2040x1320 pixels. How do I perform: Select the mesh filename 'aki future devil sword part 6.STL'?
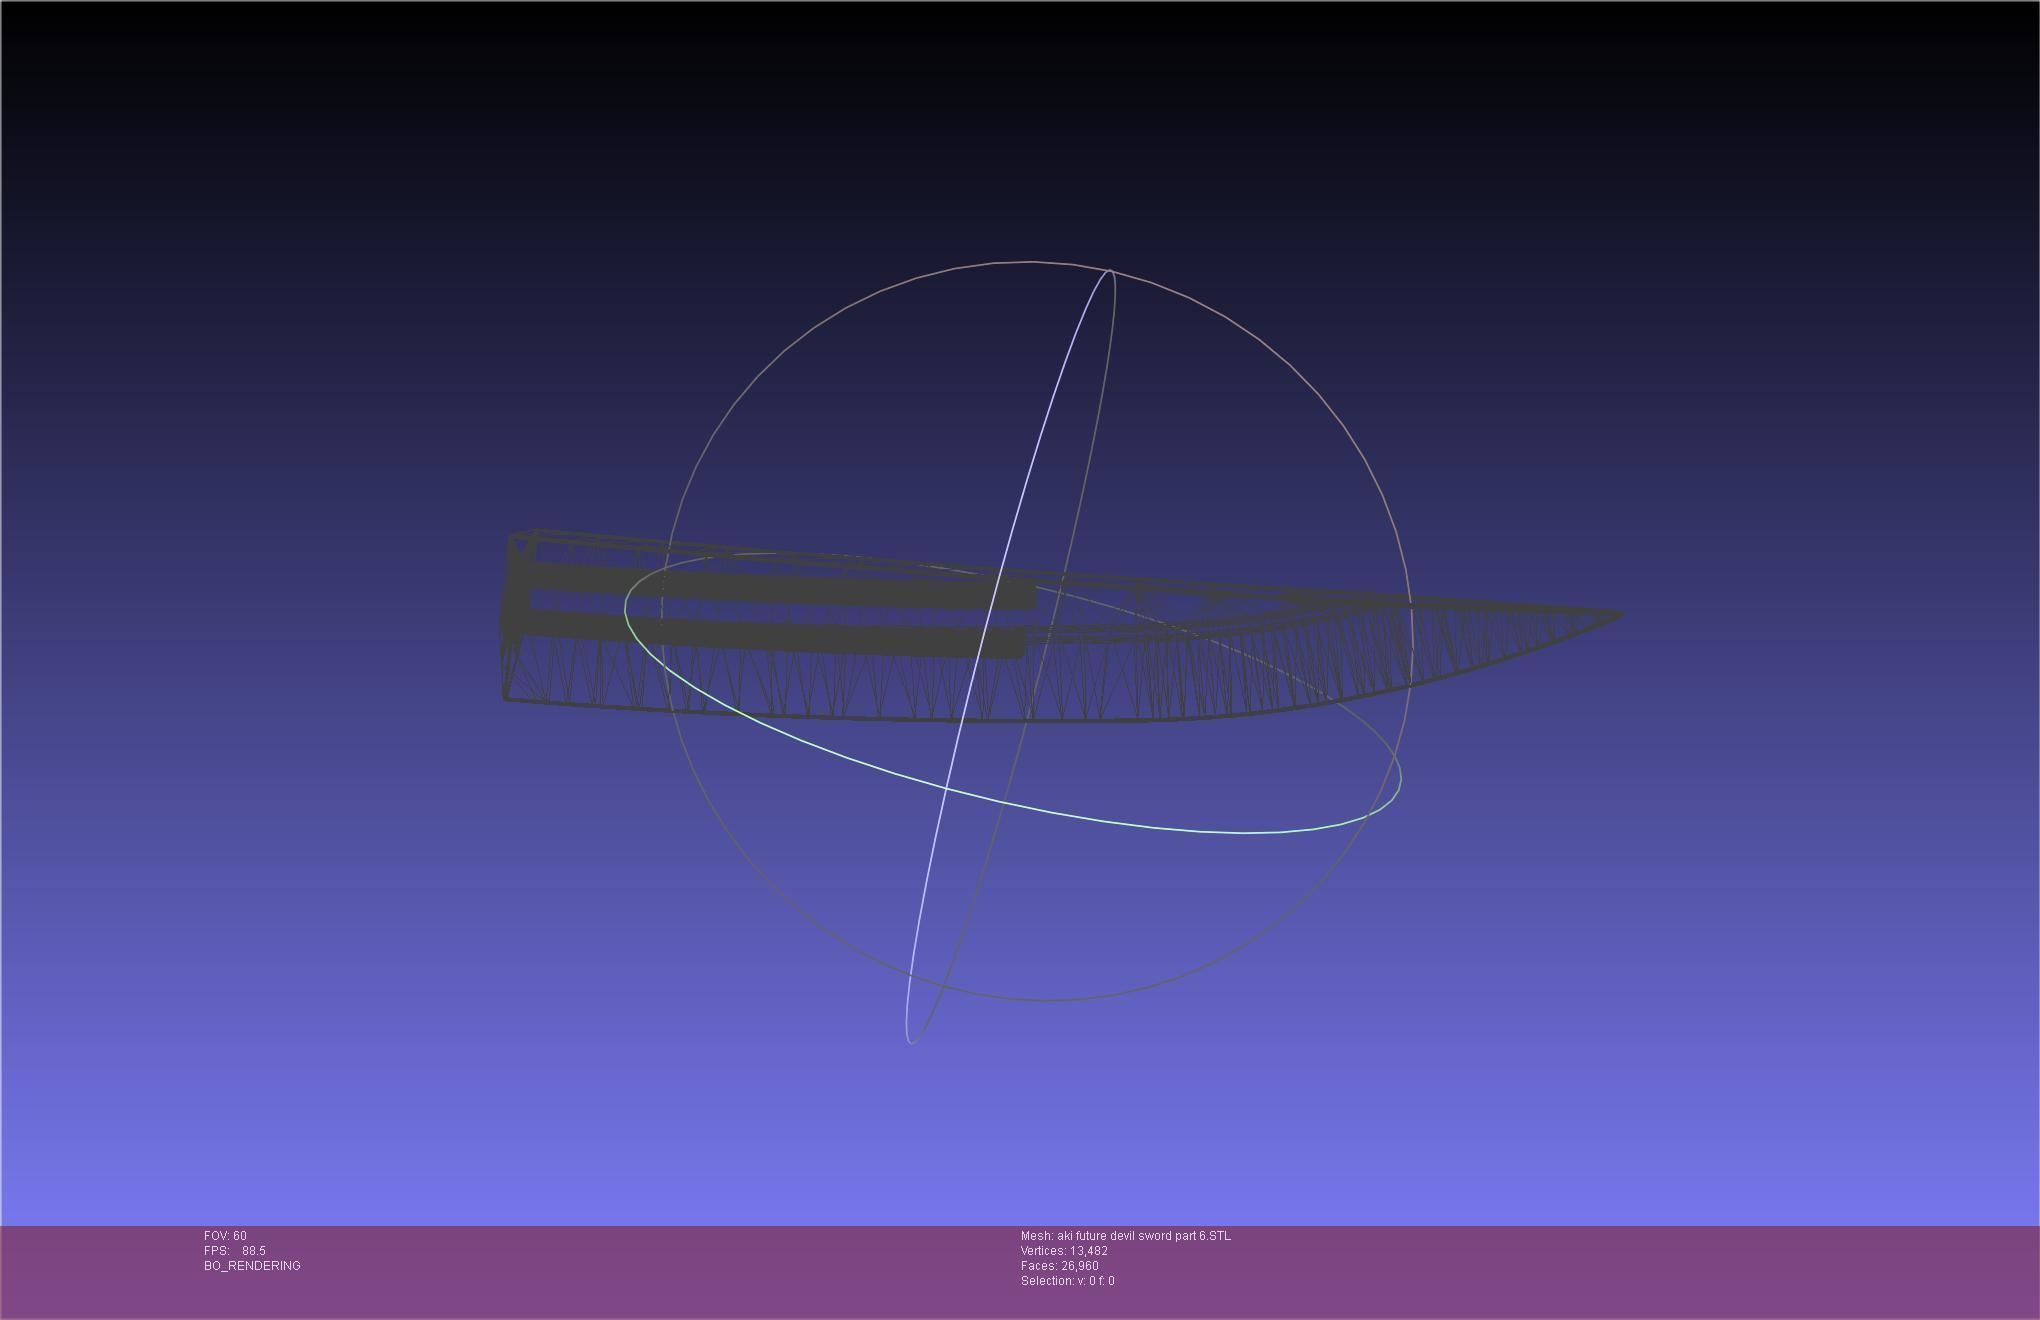[1144, 1236]
